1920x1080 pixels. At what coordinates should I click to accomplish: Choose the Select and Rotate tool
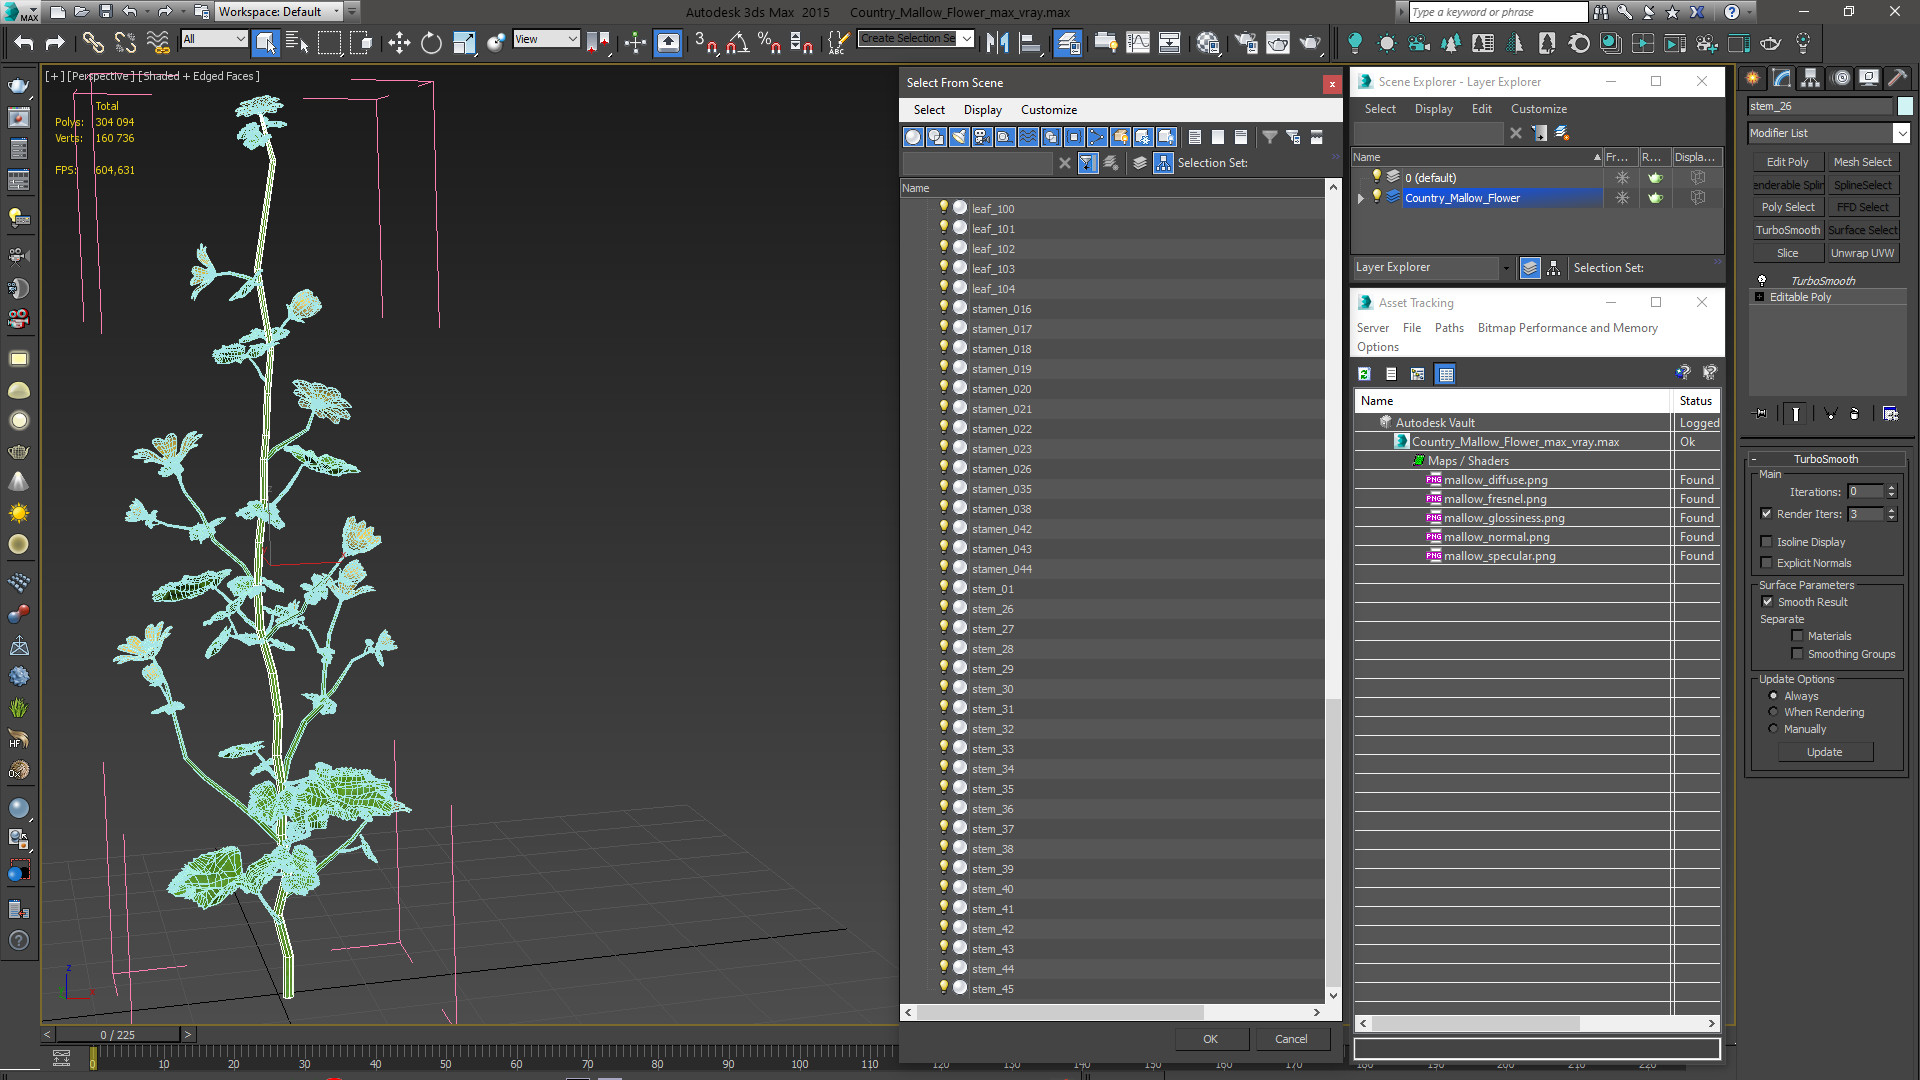point(431,42)
